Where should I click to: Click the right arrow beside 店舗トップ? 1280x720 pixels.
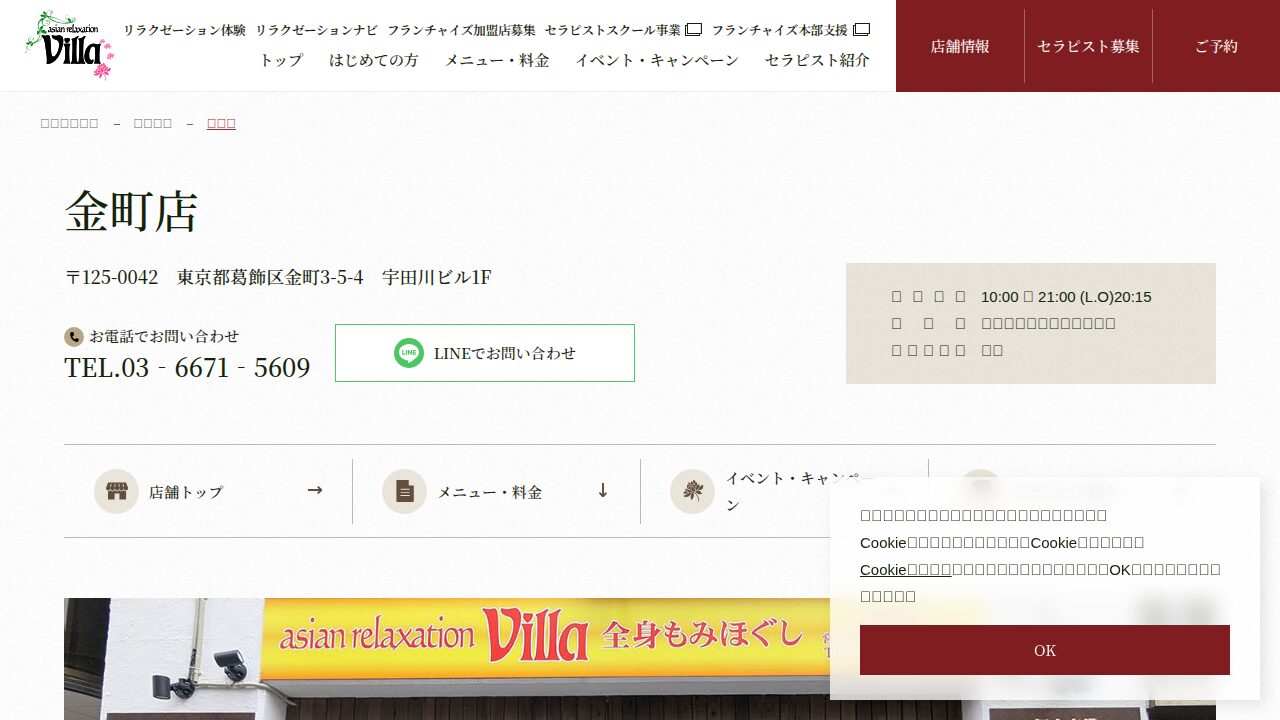pyautogui.click(x=315, y=490)
